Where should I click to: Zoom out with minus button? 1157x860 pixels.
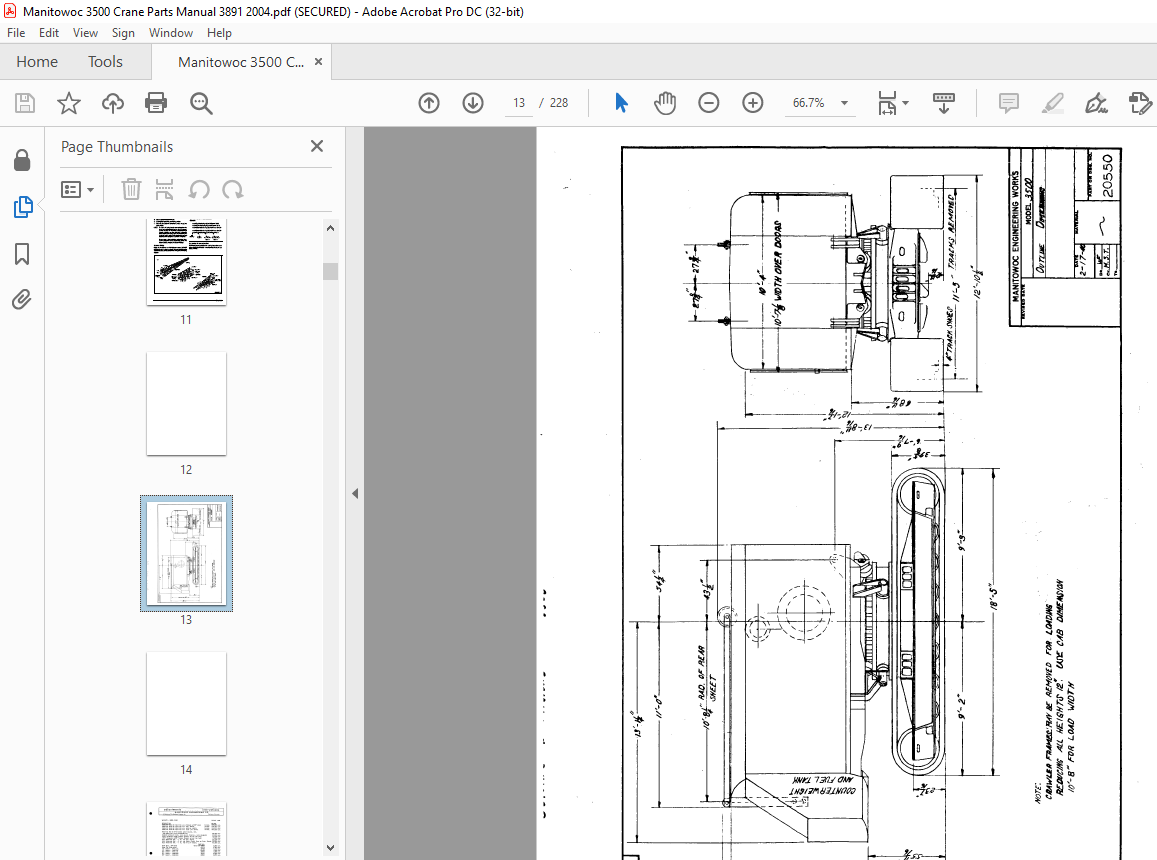(708, 103)
